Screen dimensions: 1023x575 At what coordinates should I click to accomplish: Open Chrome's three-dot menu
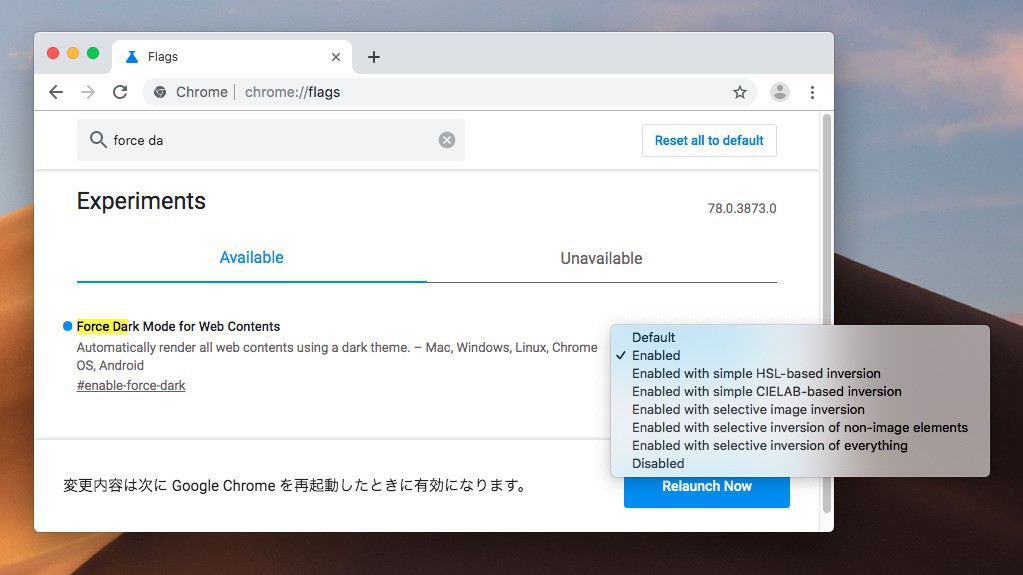click(x=812, y=92)
